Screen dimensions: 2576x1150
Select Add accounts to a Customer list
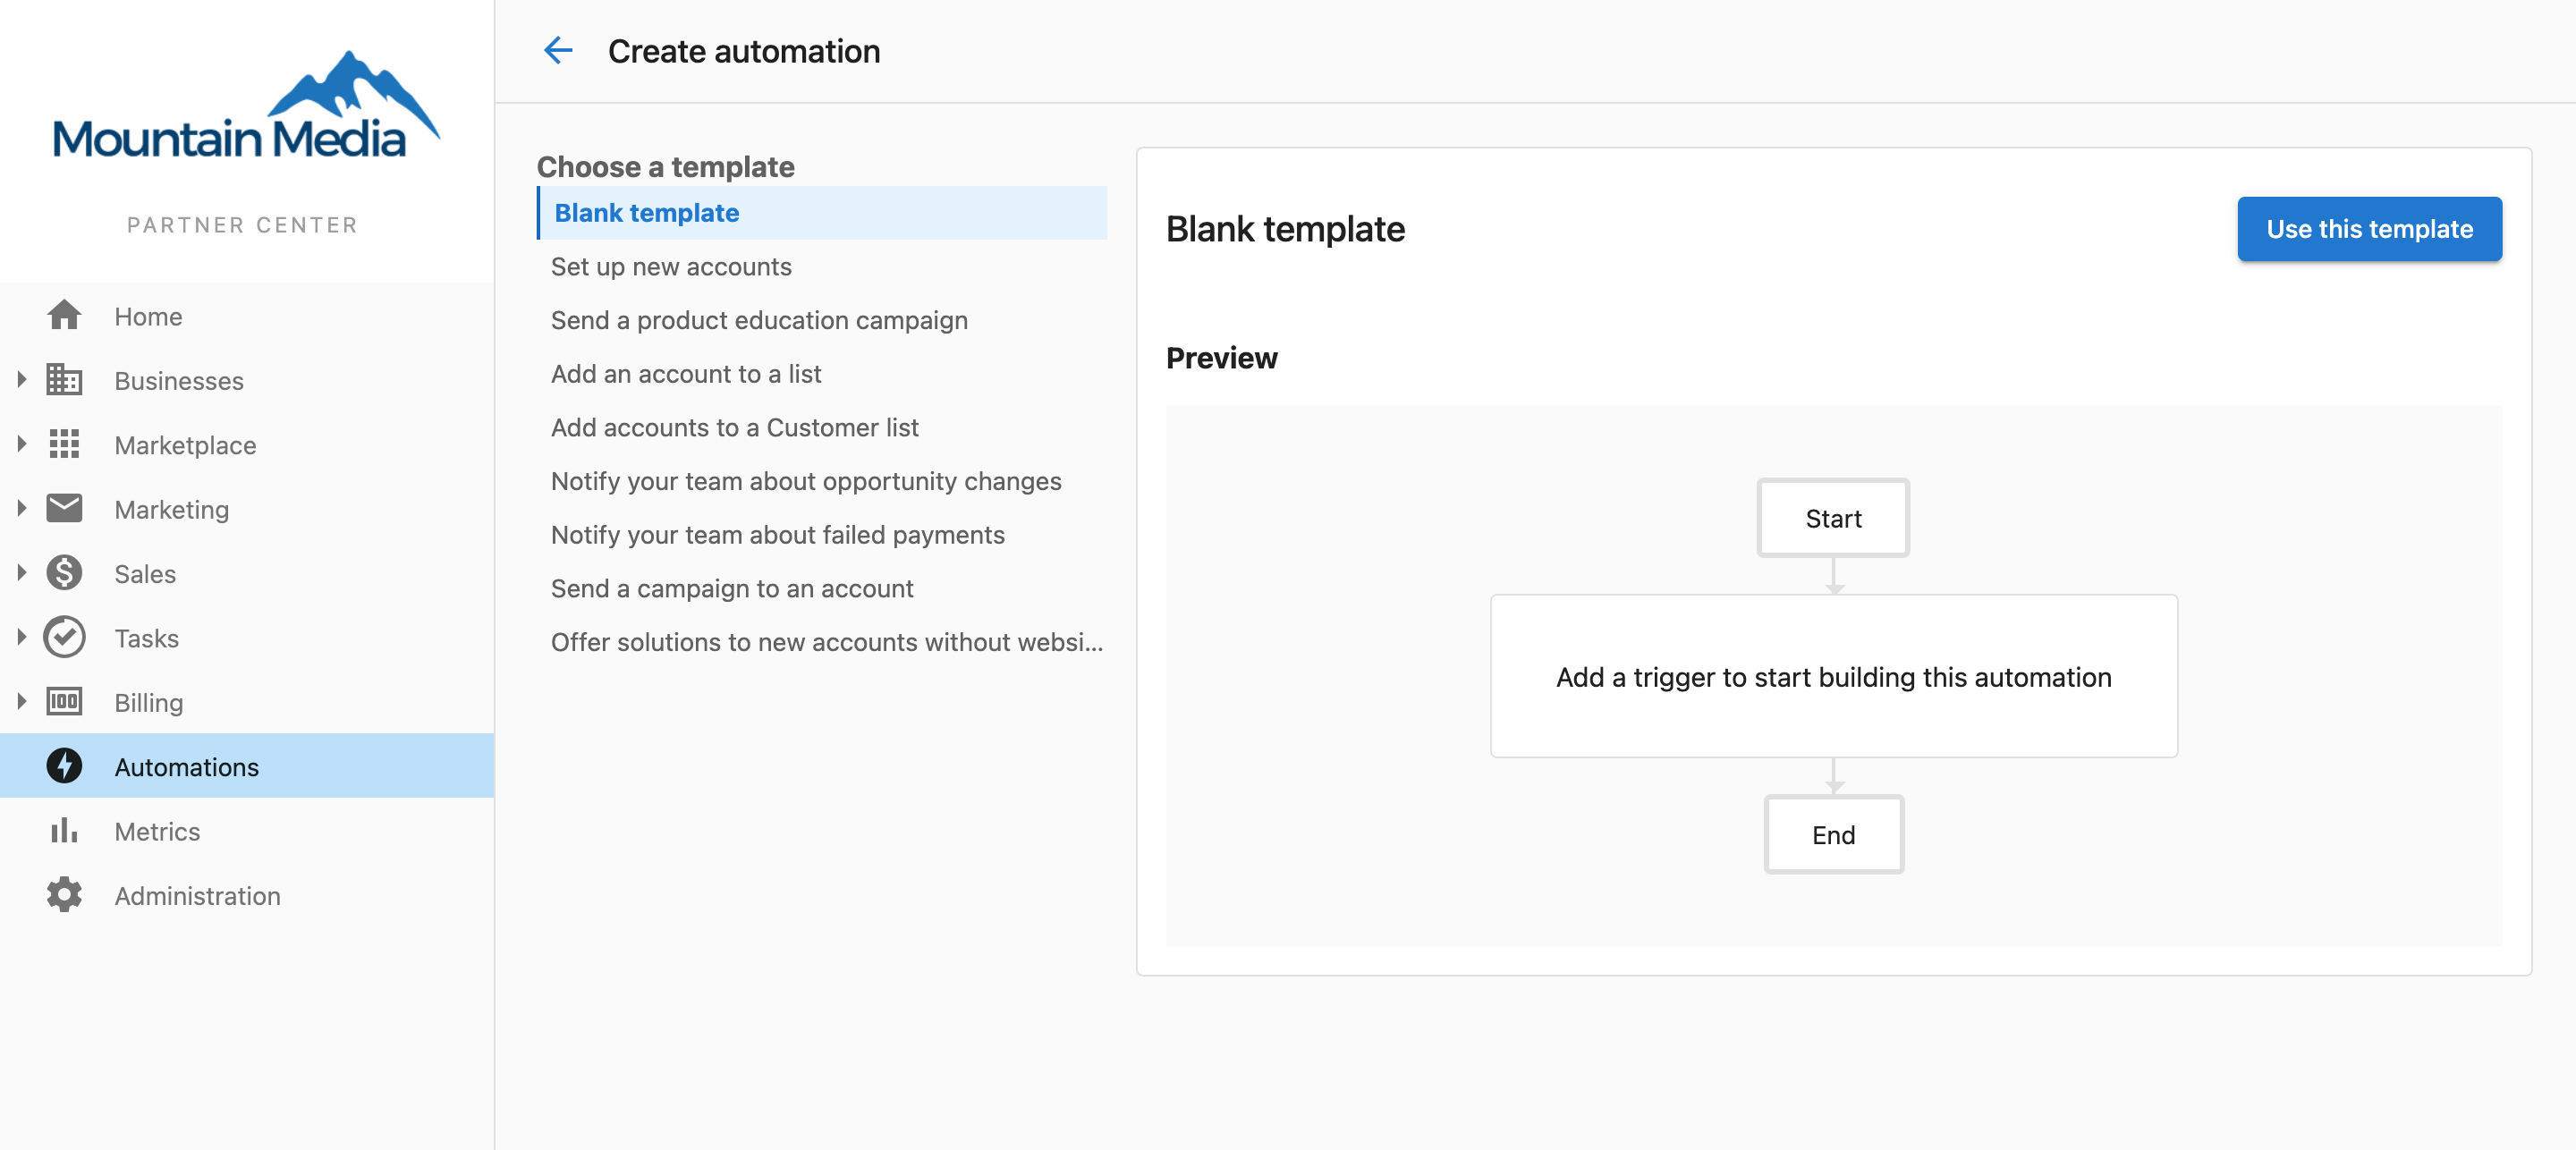[822, 428]
